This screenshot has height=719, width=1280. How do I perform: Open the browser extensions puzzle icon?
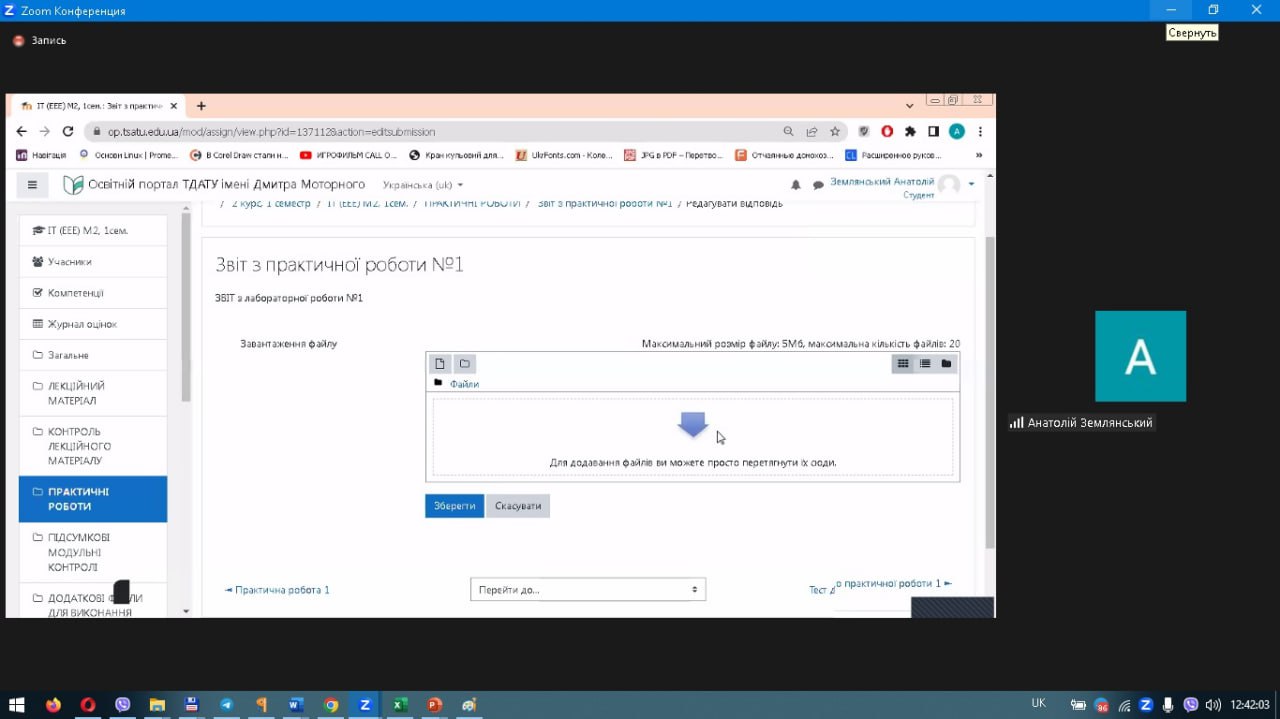[x=910, y=131]
